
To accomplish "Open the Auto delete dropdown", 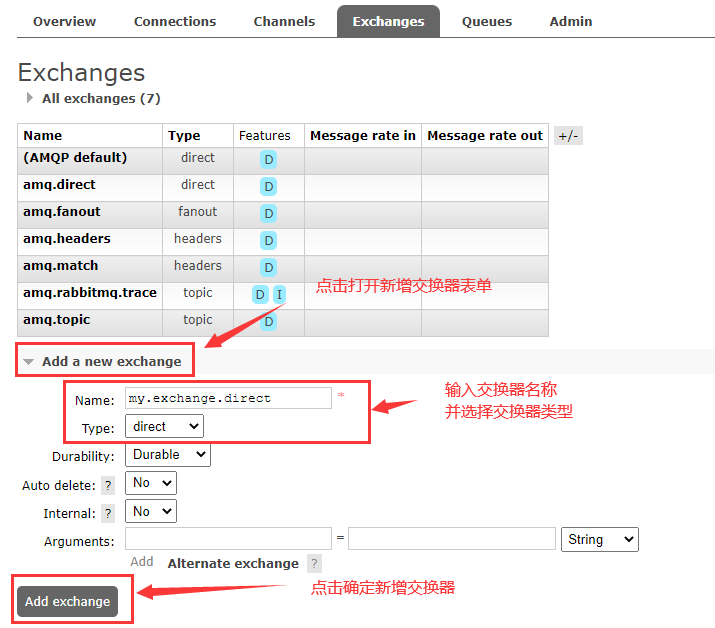I will point(151,483).
